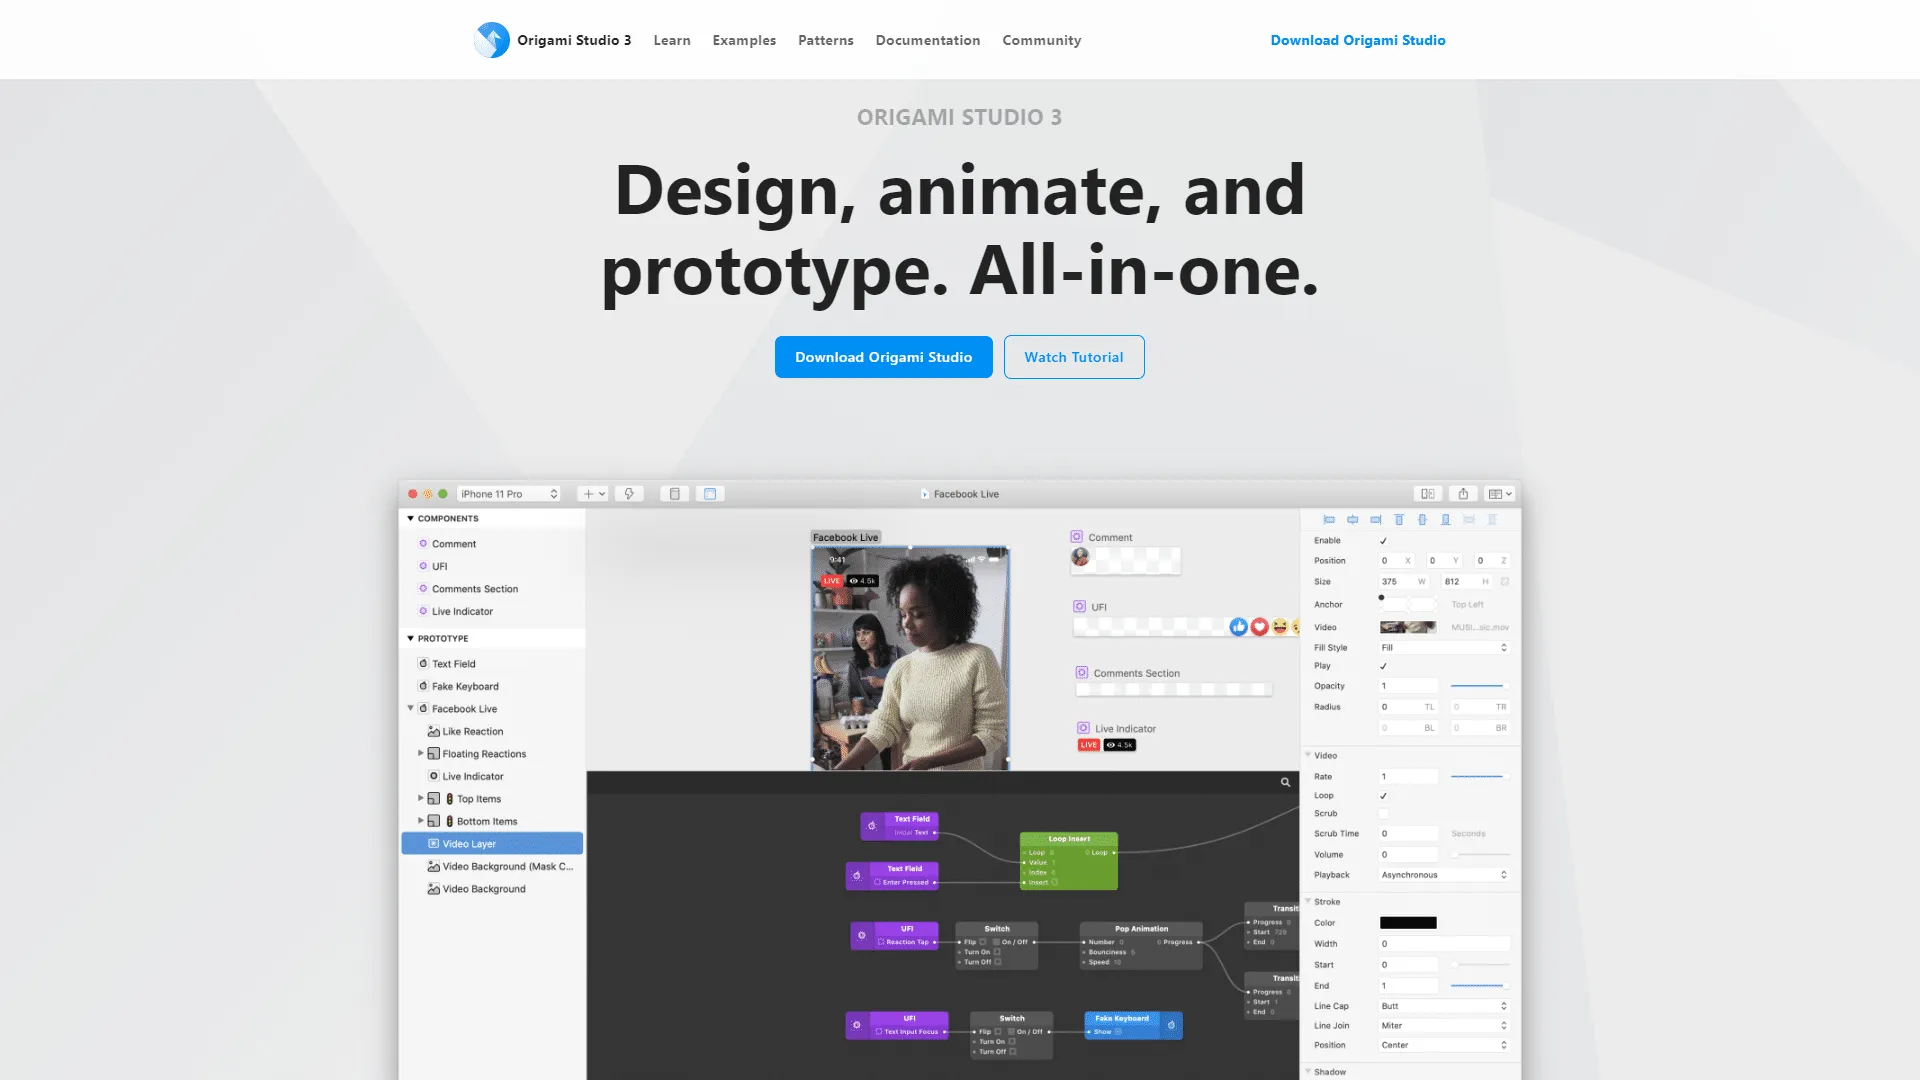Open the Community nav item
Viewport: 1920px width, 1080px height.
(x=1042, y=40)
